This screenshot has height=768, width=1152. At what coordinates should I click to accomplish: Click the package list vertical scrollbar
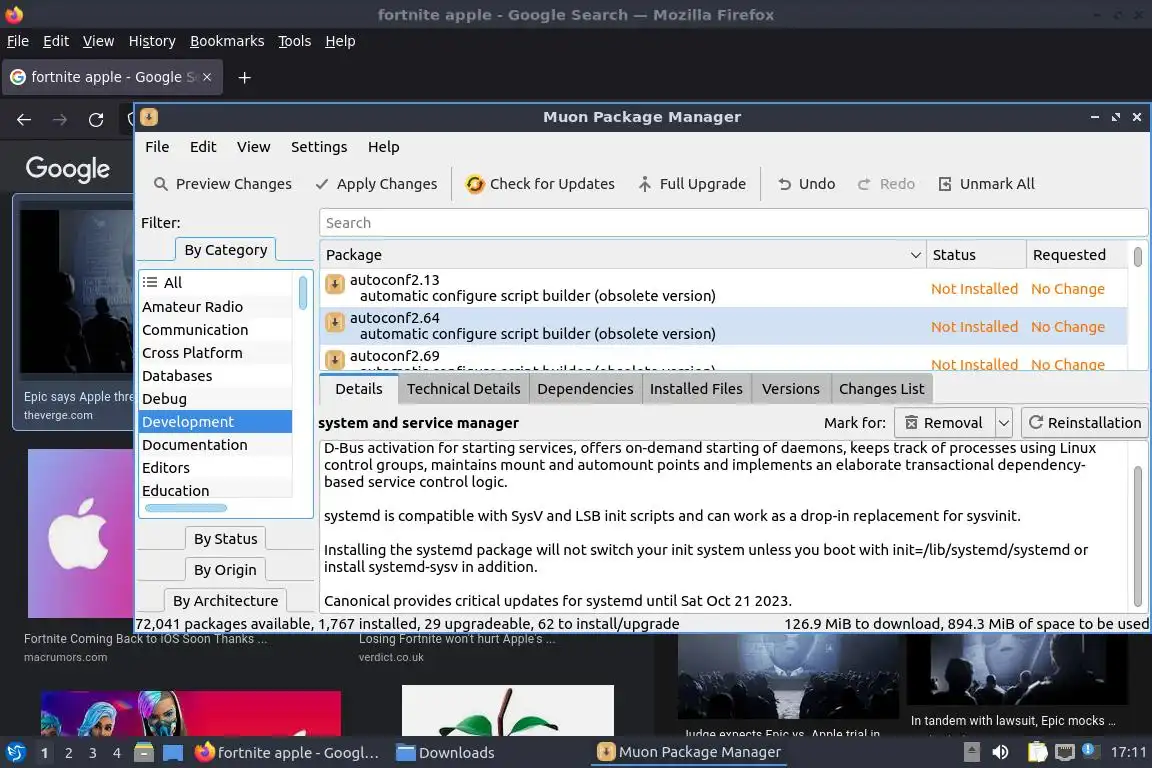(1137, 256)
